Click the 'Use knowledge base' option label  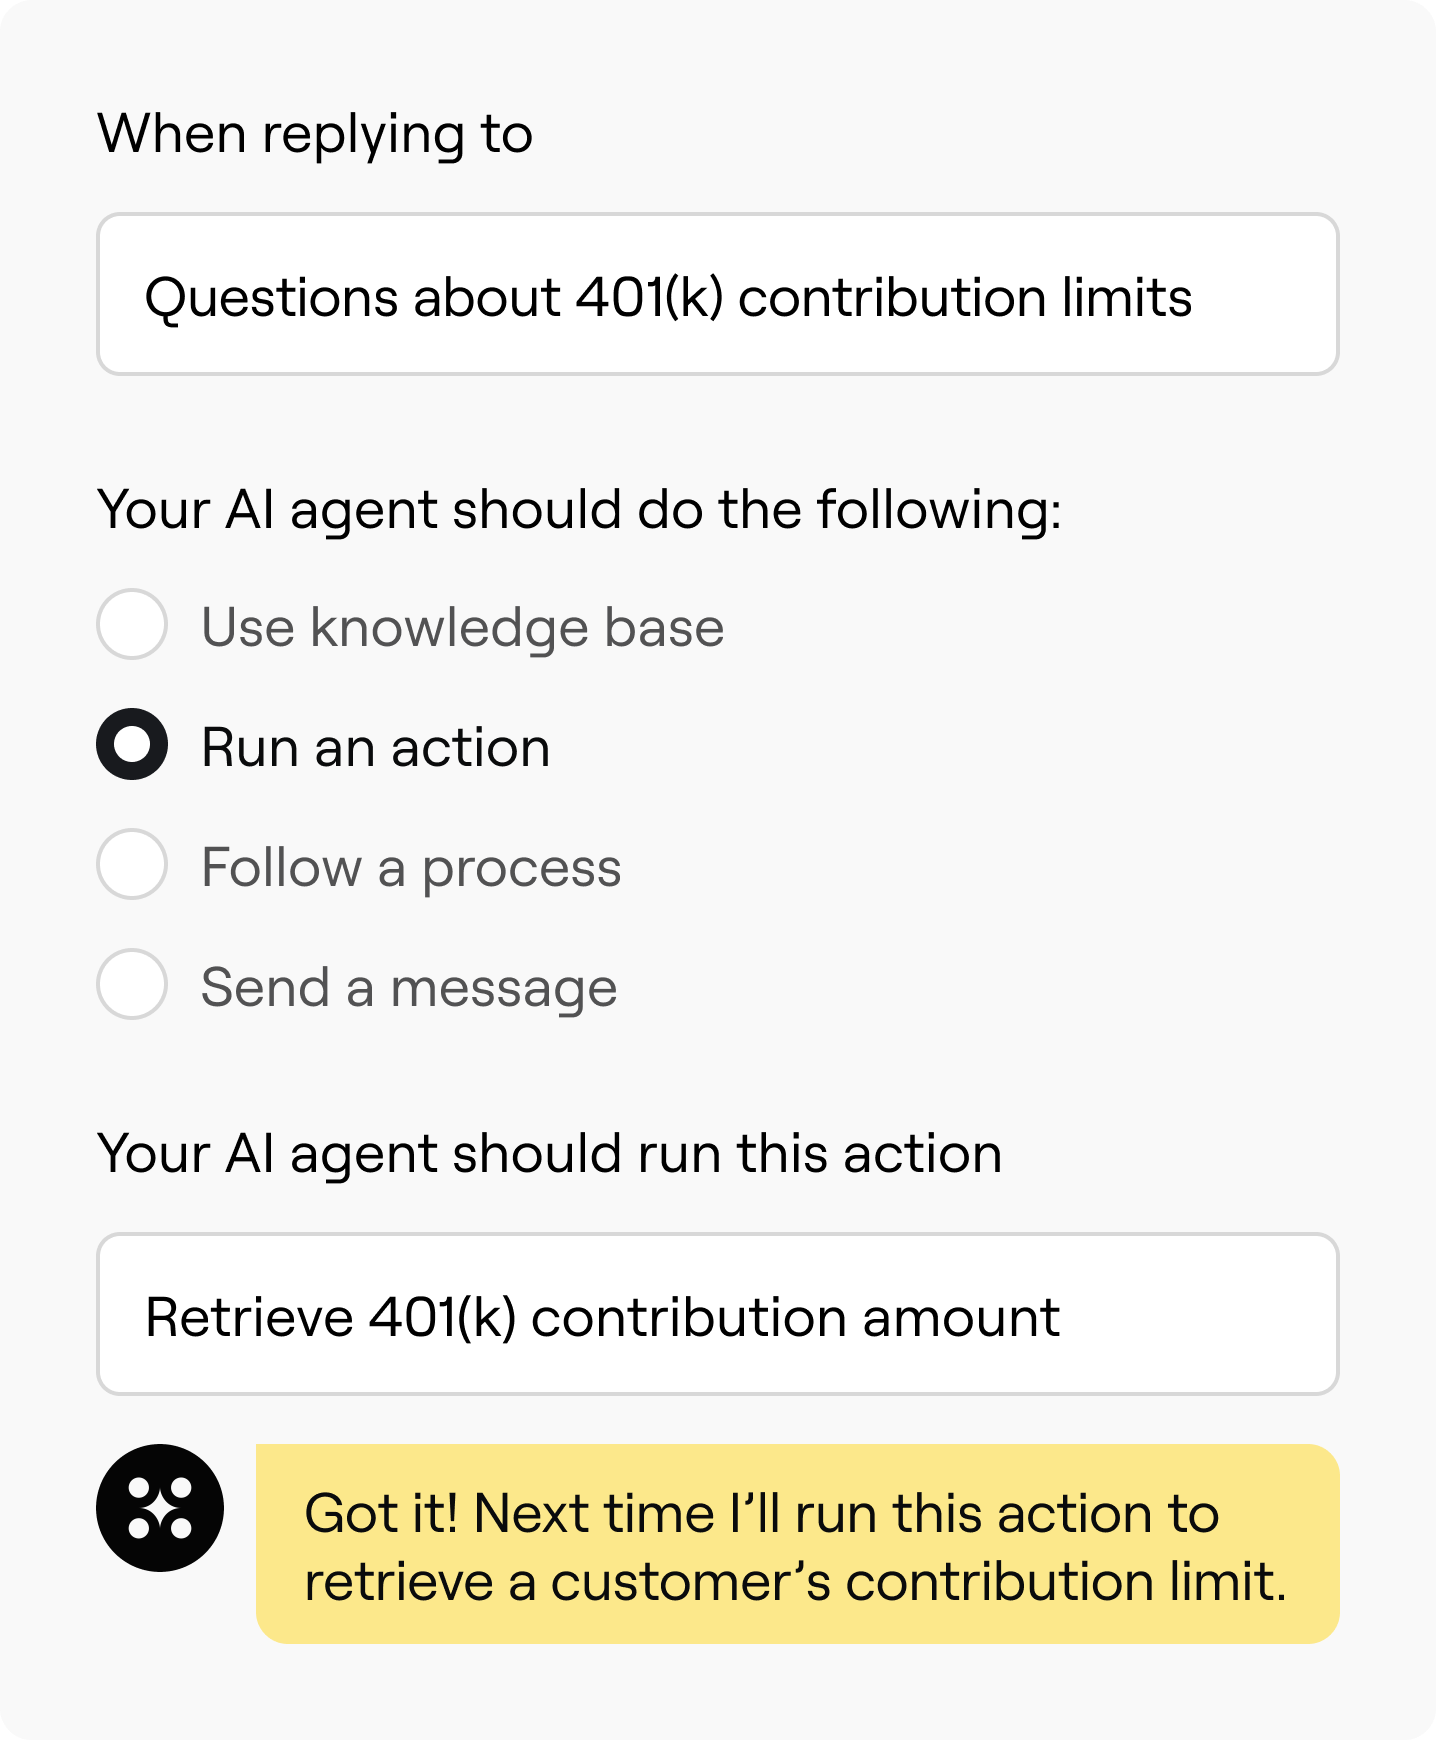[x=462, y=628]
